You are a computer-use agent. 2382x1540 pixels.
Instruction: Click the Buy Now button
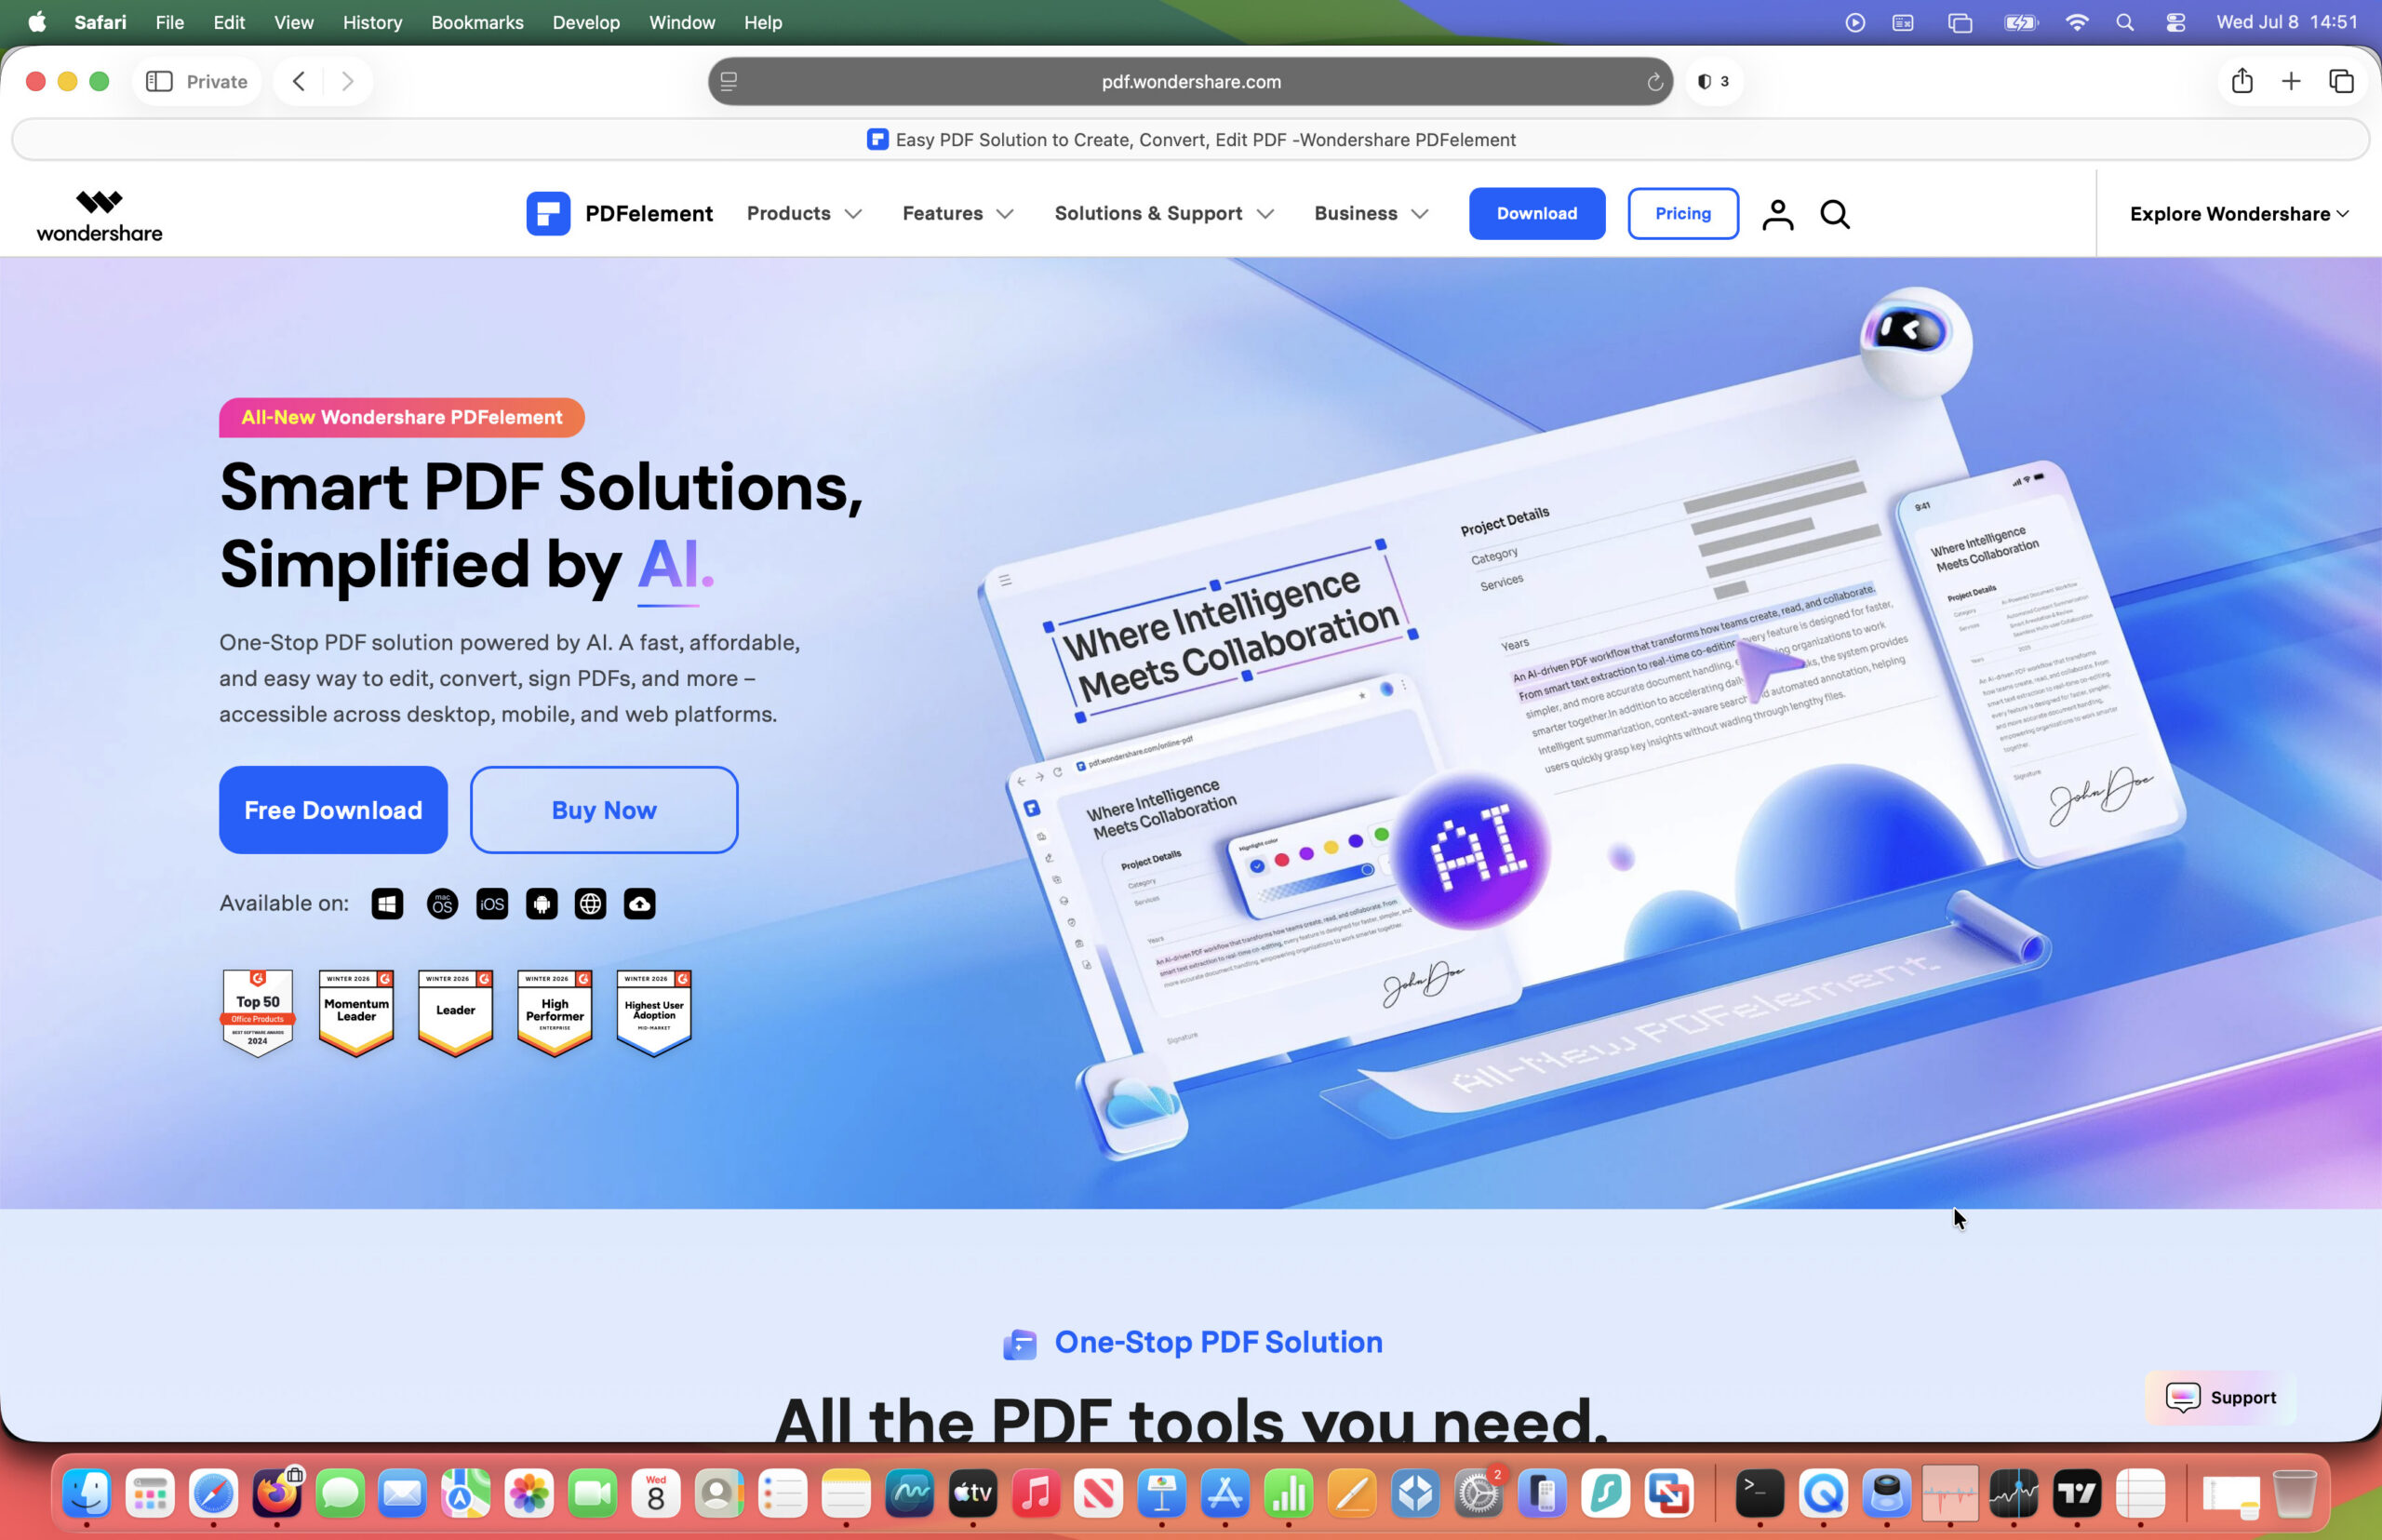coord(604,809)
